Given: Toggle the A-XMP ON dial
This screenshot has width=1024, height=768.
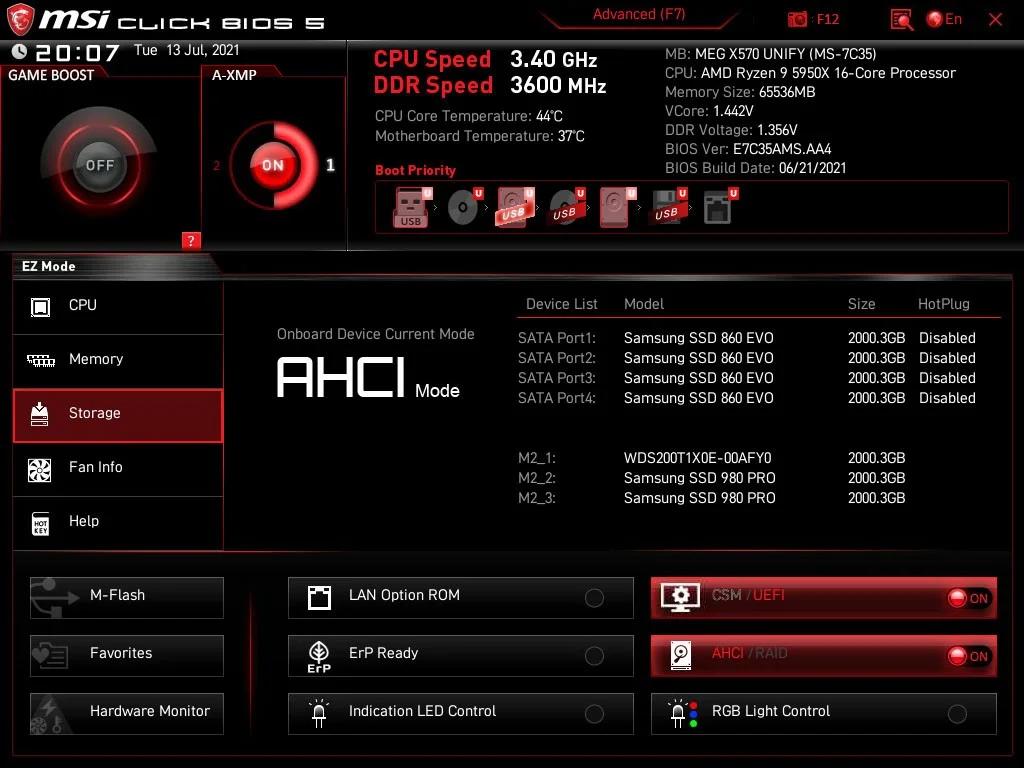Looking at the screenshot, I should click(274, 165).
